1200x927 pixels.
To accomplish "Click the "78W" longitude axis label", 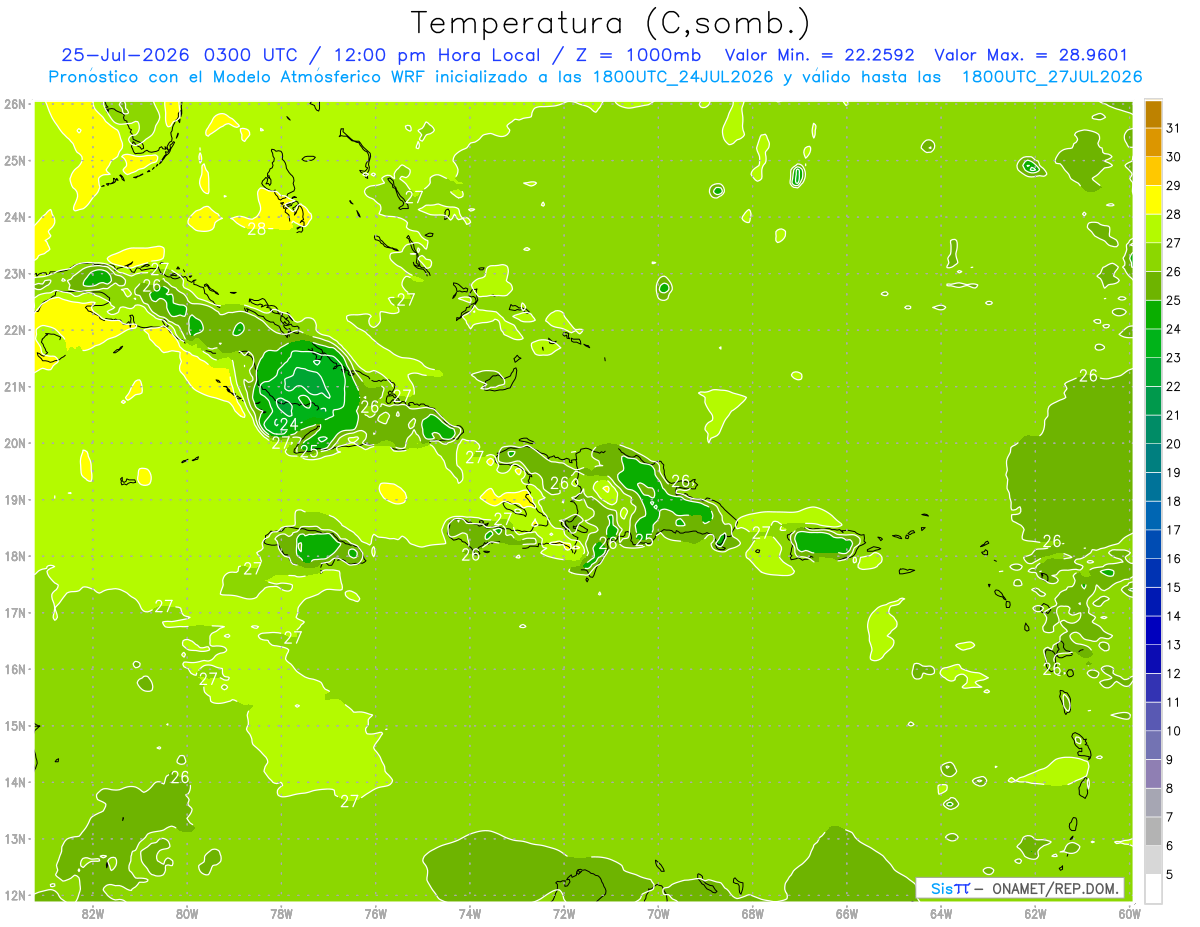I will tap(281, 913).
